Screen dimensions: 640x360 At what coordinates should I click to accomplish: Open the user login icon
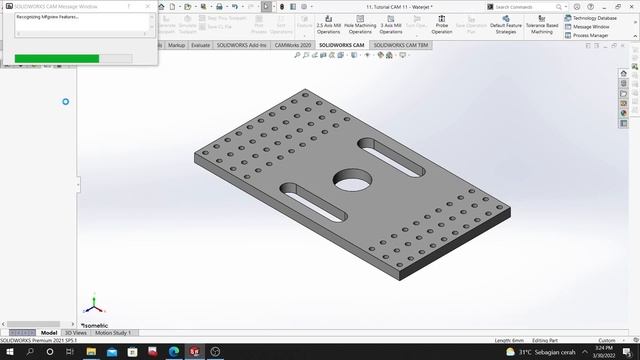click(577, 7)
